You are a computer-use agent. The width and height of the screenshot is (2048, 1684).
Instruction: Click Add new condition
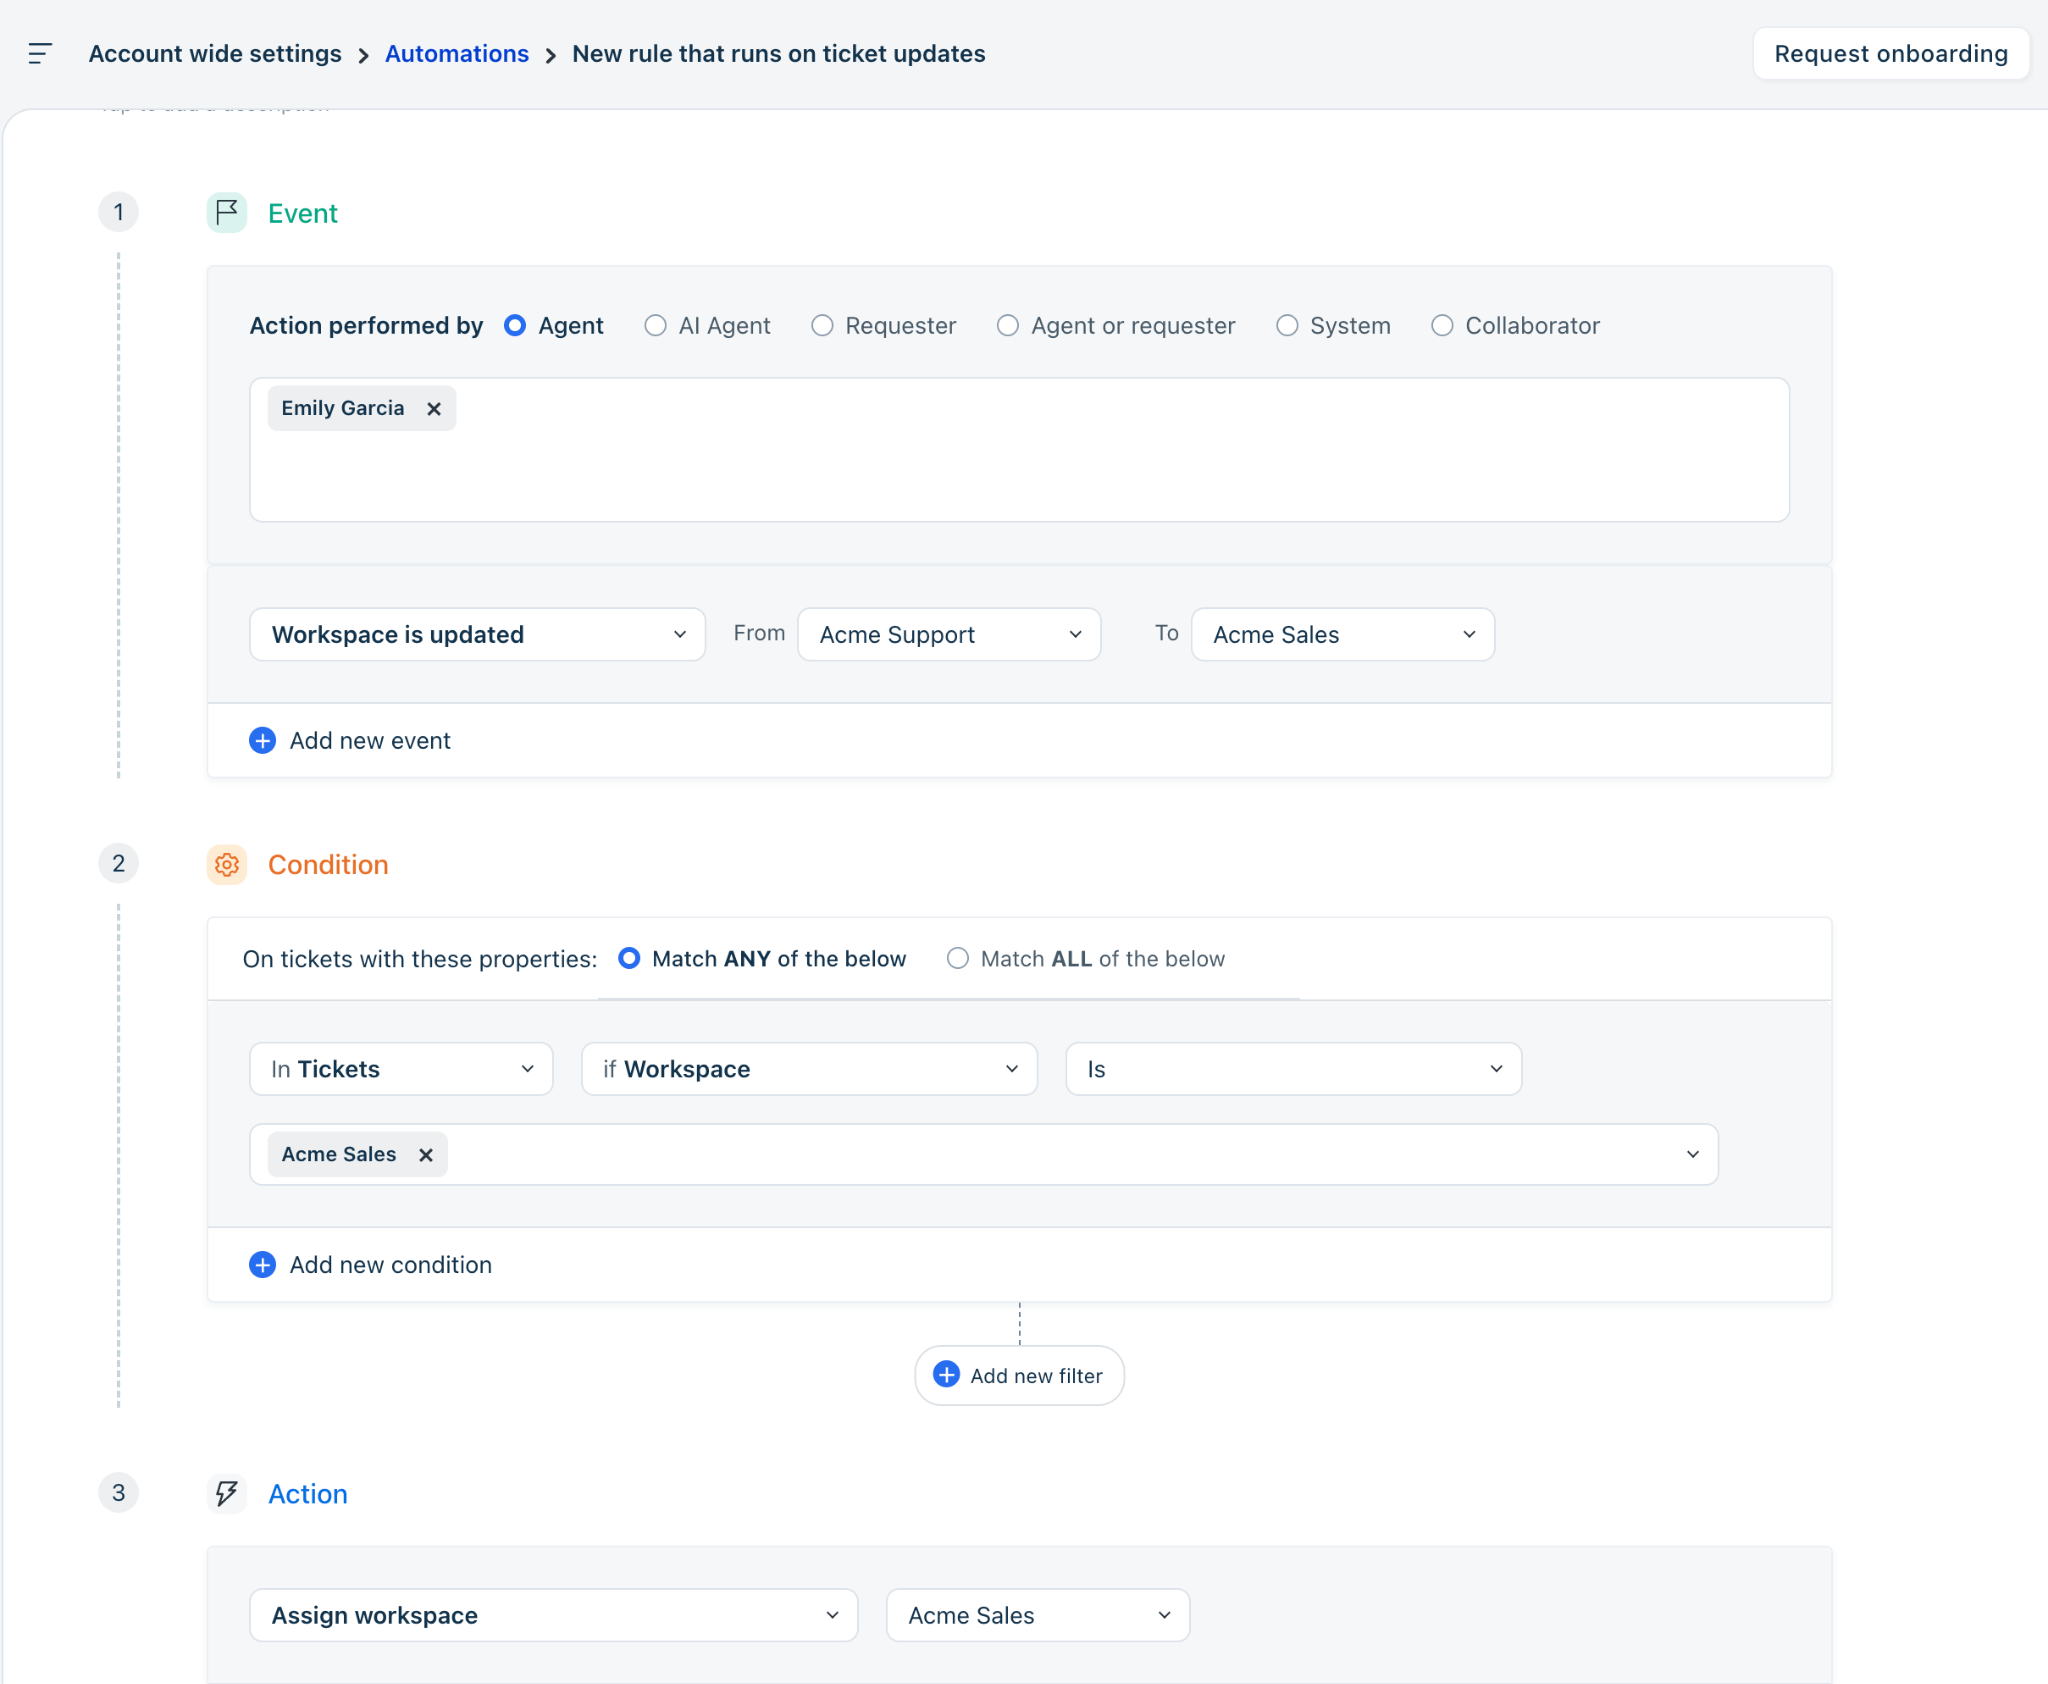391,1265
